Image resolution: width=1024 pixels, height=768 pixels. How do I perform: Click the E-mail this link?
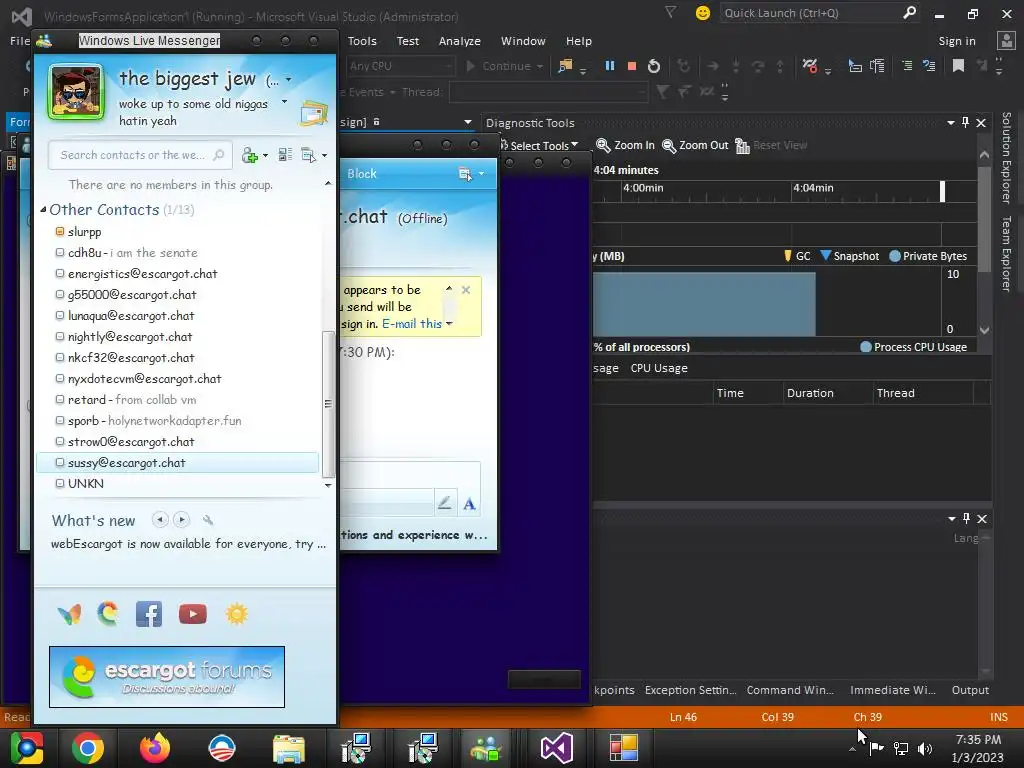(x=411, y=324)
